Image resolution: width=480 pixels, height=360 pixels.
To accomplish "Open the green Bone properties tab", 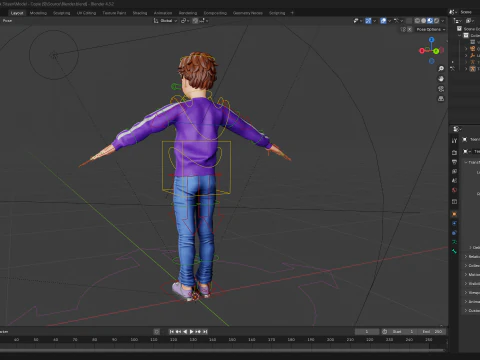I will point(454,251).
